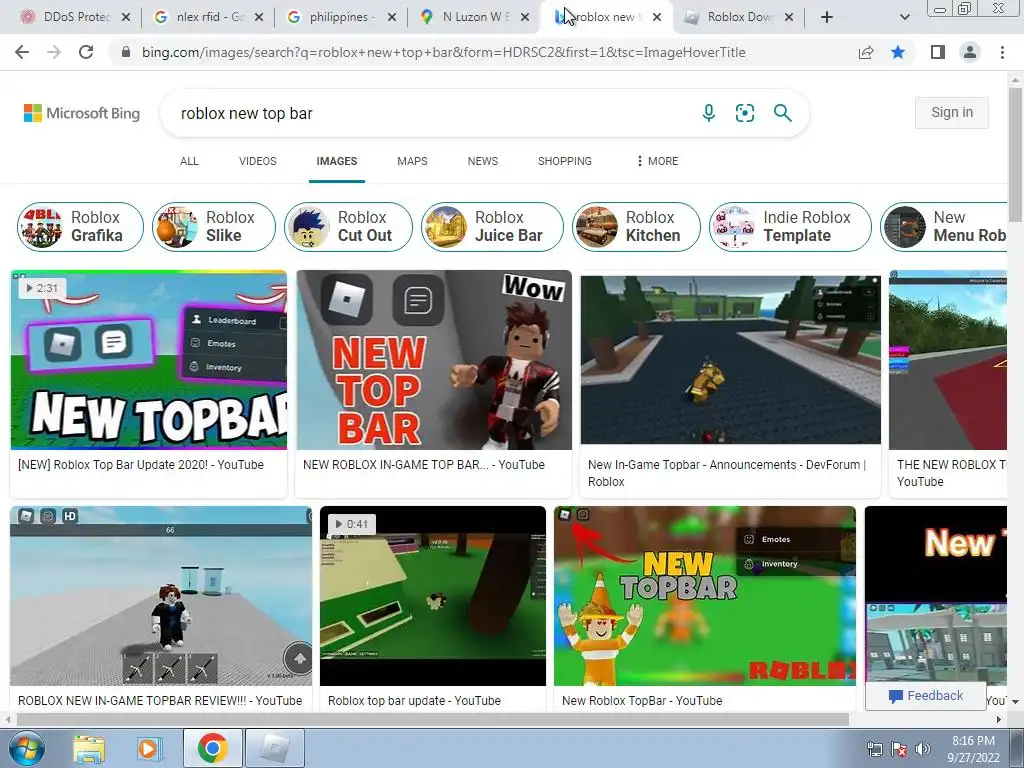
Task: Open the Chrome side panel icon
Action: coord(938,52)
